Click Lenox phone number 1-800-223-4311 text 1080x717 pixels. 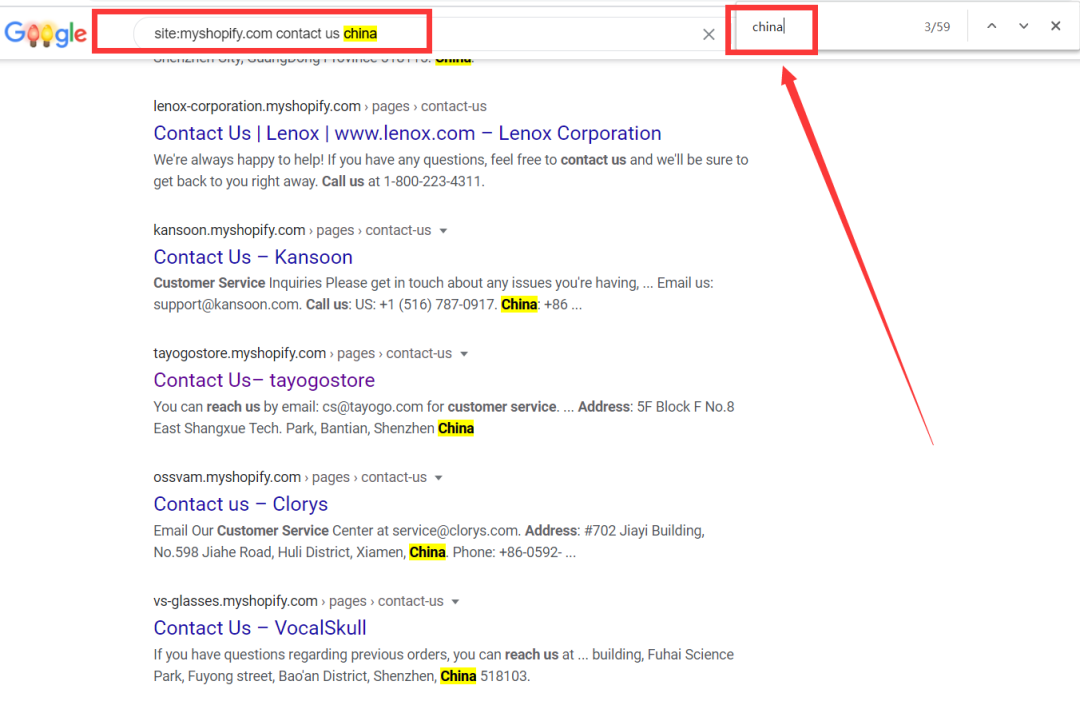(433, 182)
